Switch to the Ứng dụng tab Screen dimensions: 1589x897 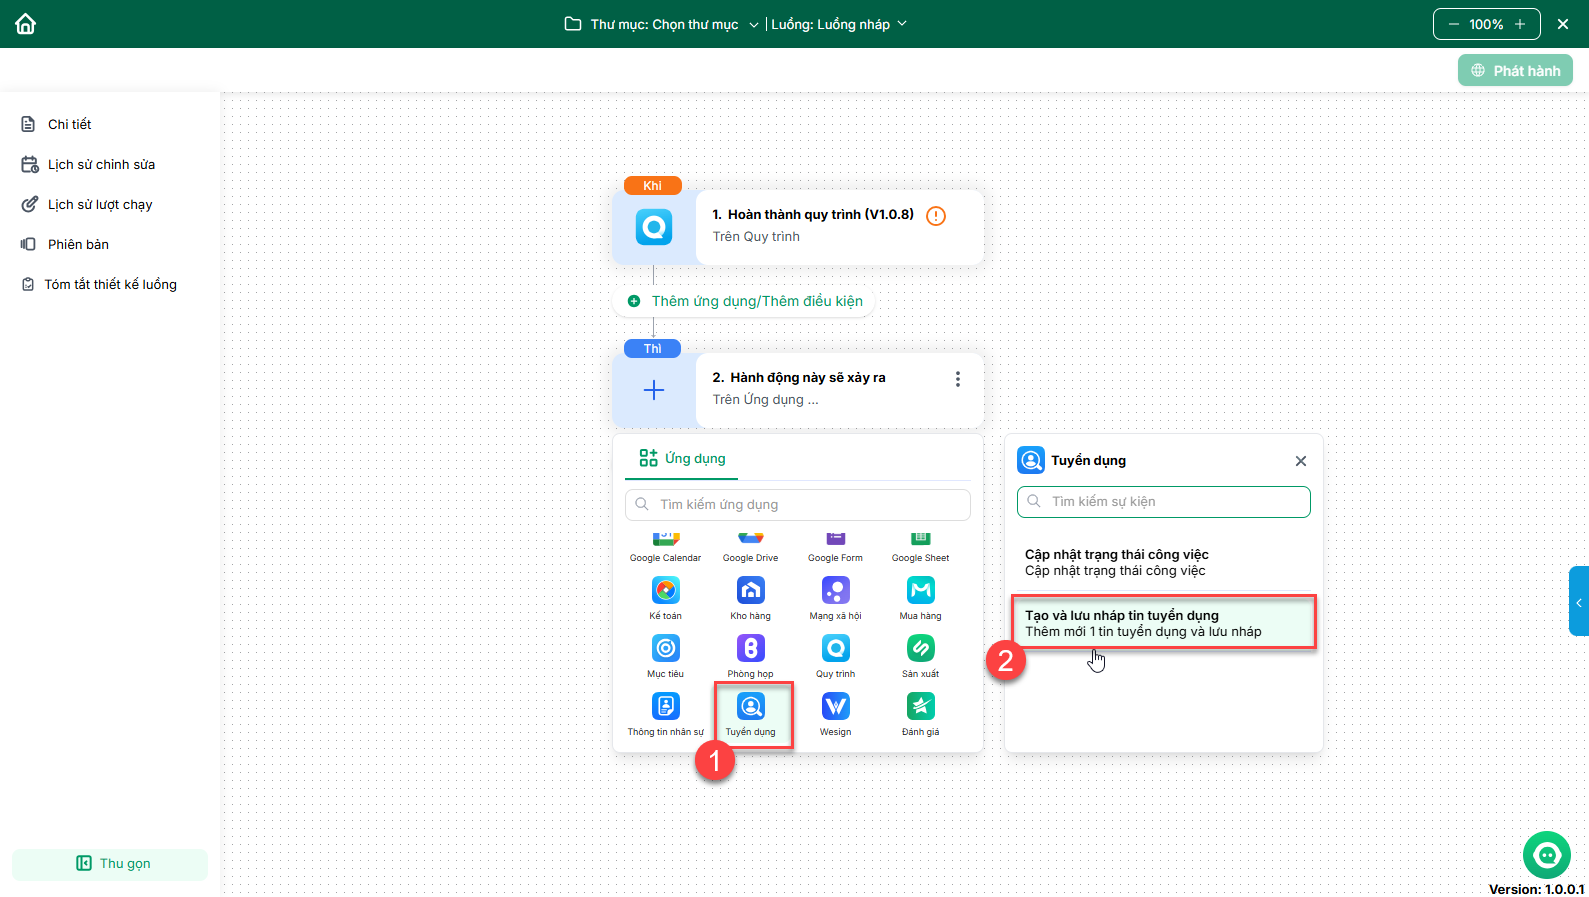(683, 458)
